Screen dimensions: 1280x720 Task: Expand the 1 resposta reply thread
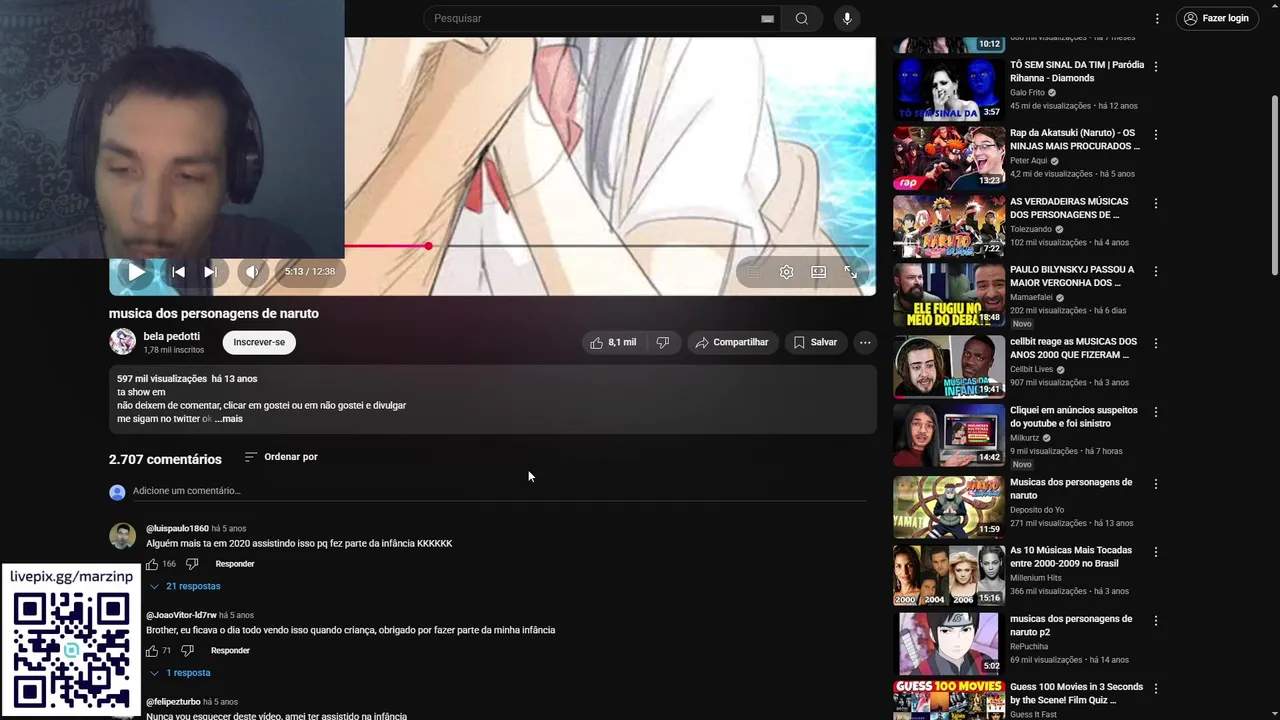[180, 673]
